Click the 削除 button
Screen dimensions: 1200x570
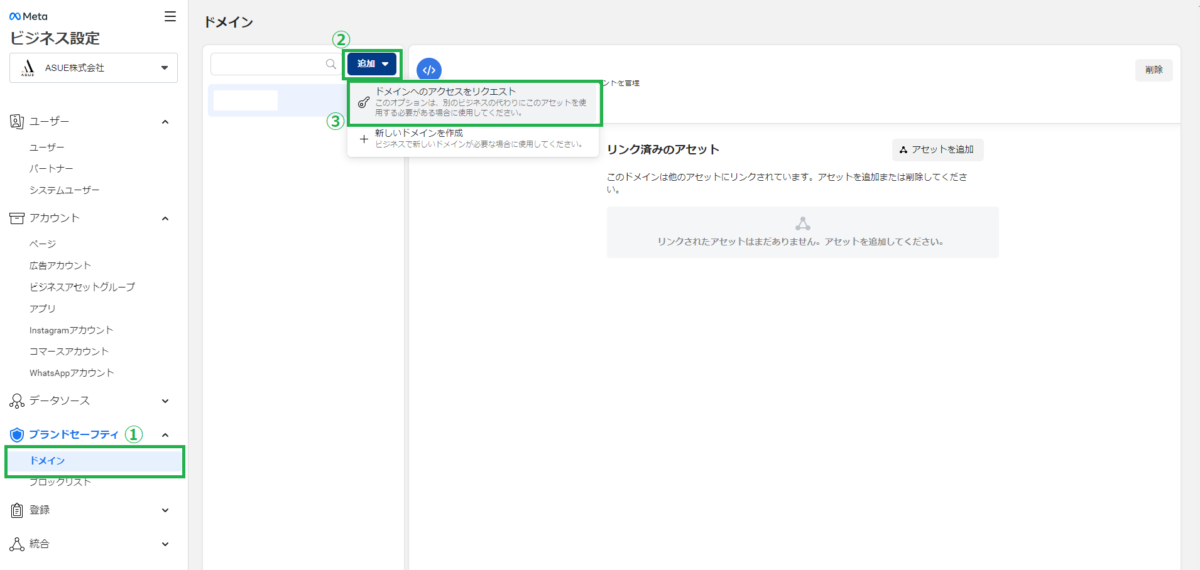click(x=1153, y=70)
